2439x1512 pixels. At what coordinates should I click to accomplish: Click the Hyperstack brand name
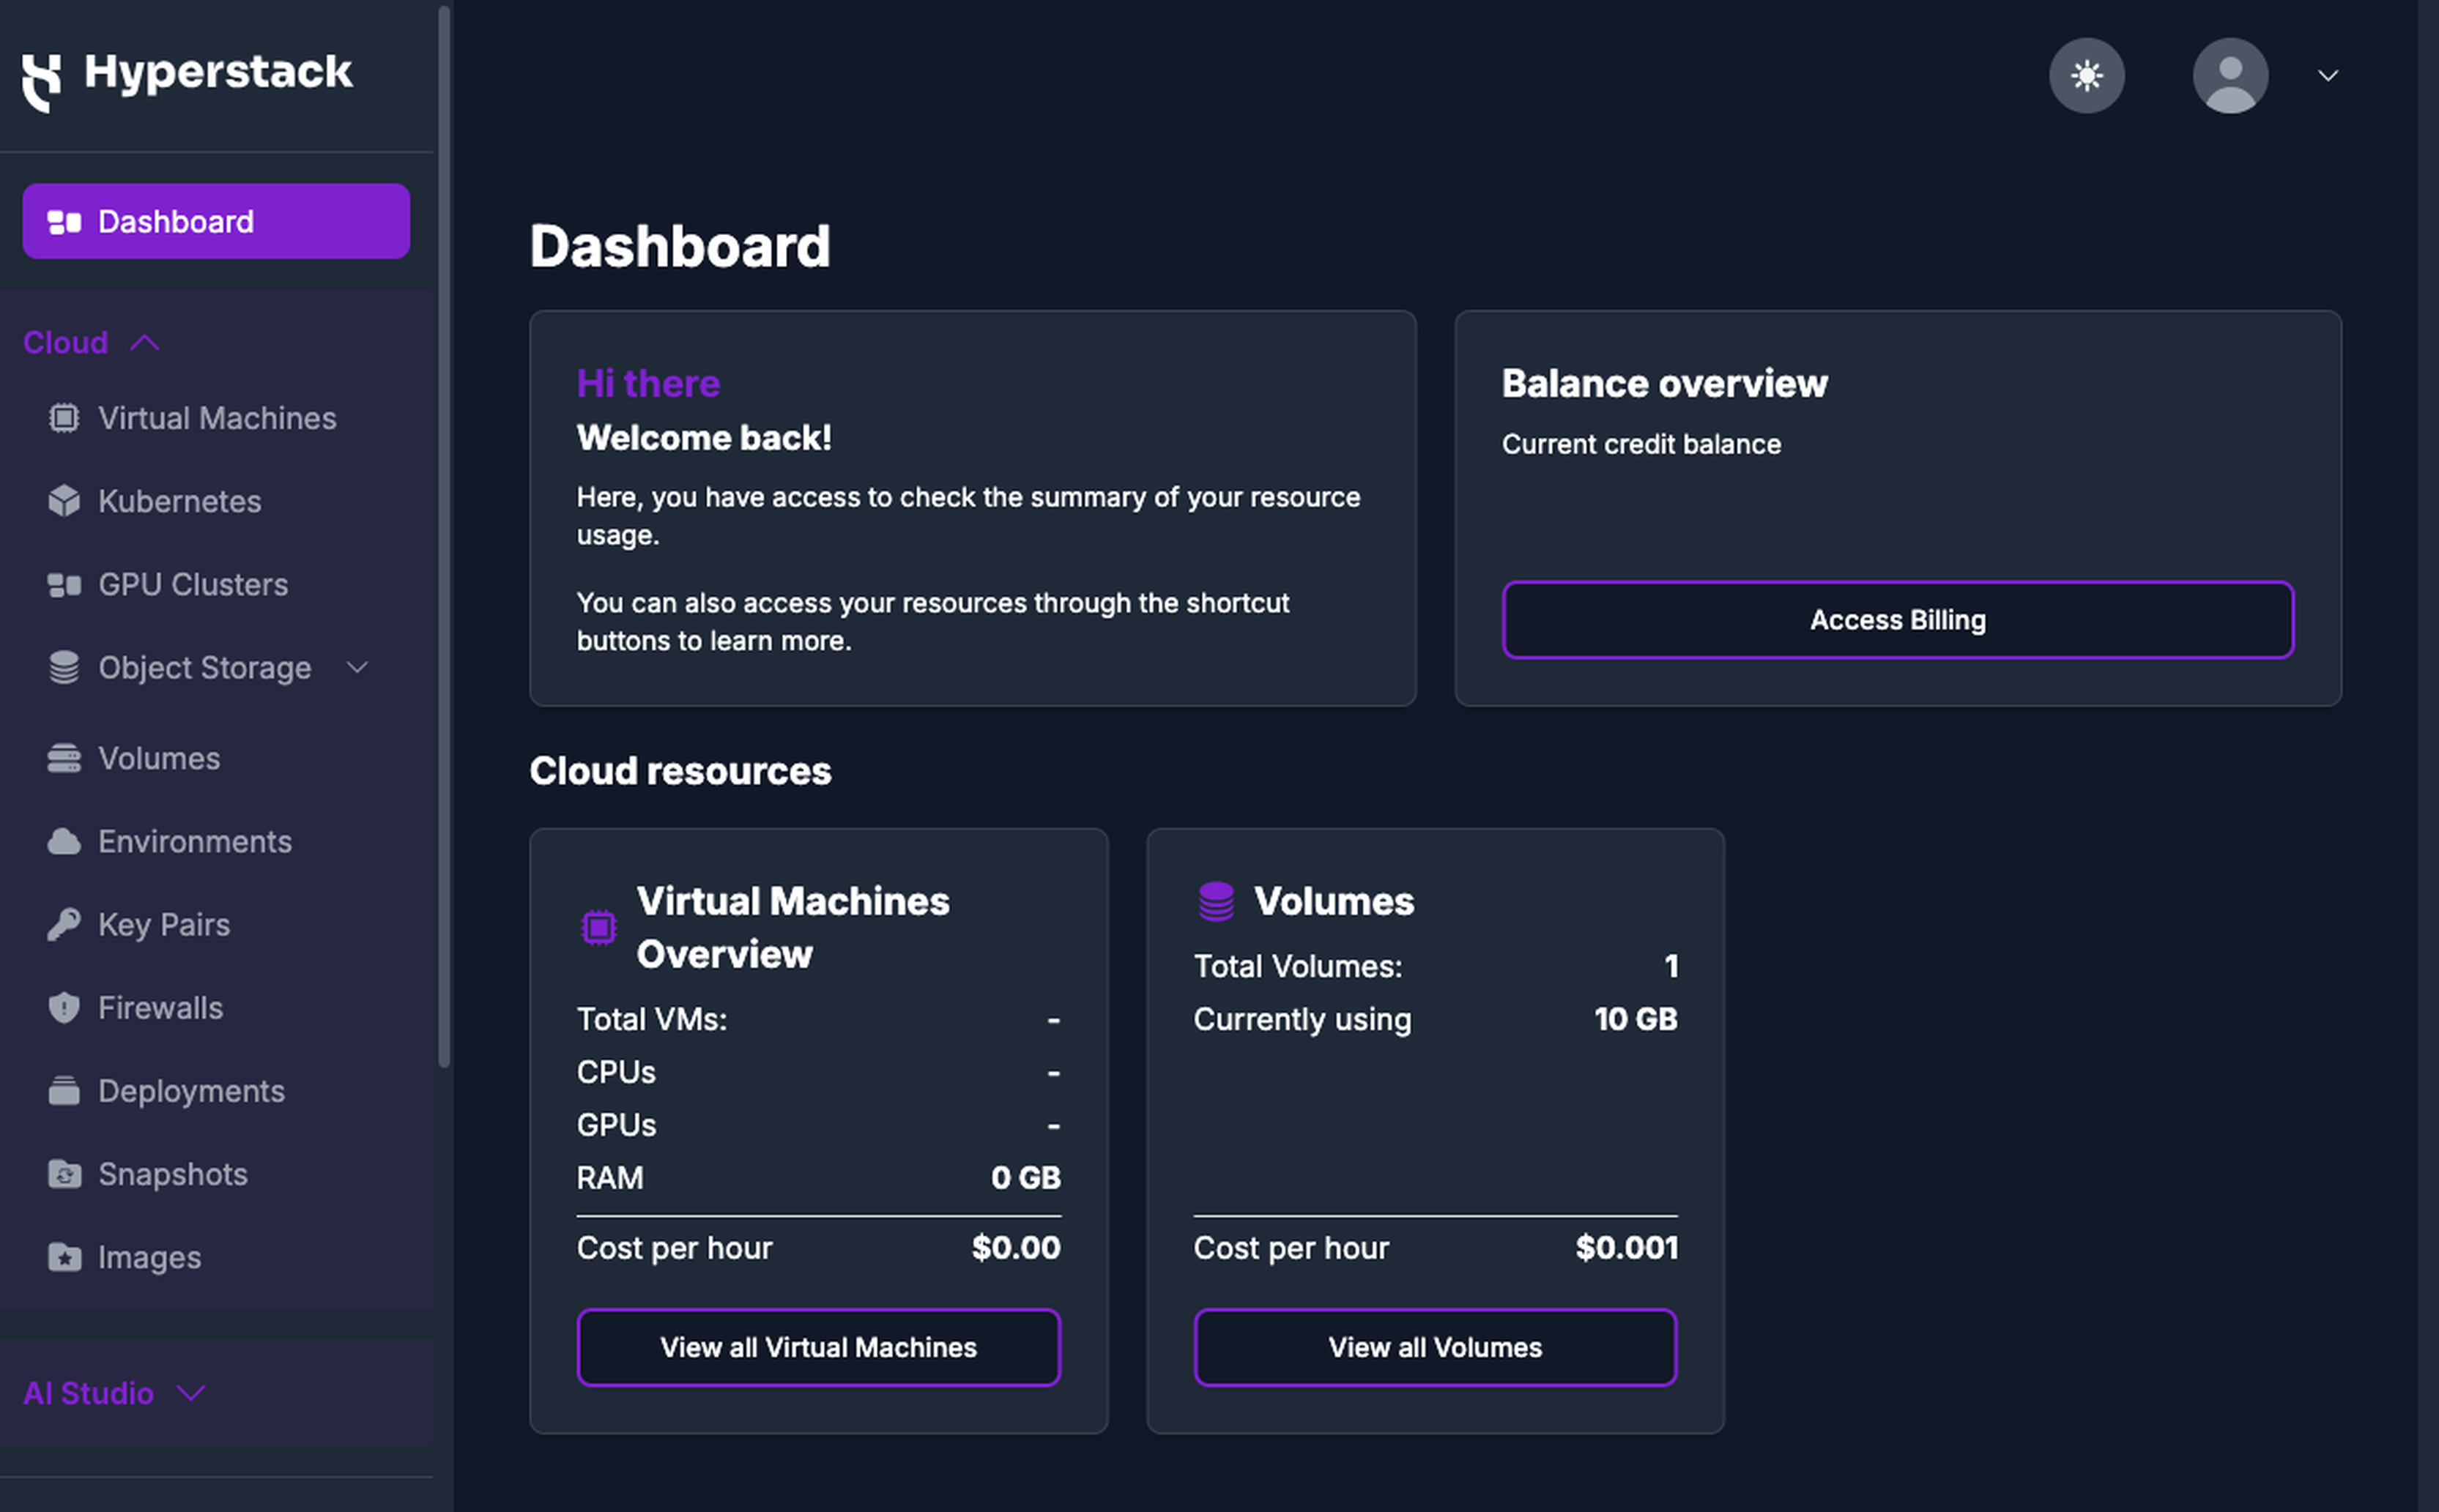[x=218, y=72]
